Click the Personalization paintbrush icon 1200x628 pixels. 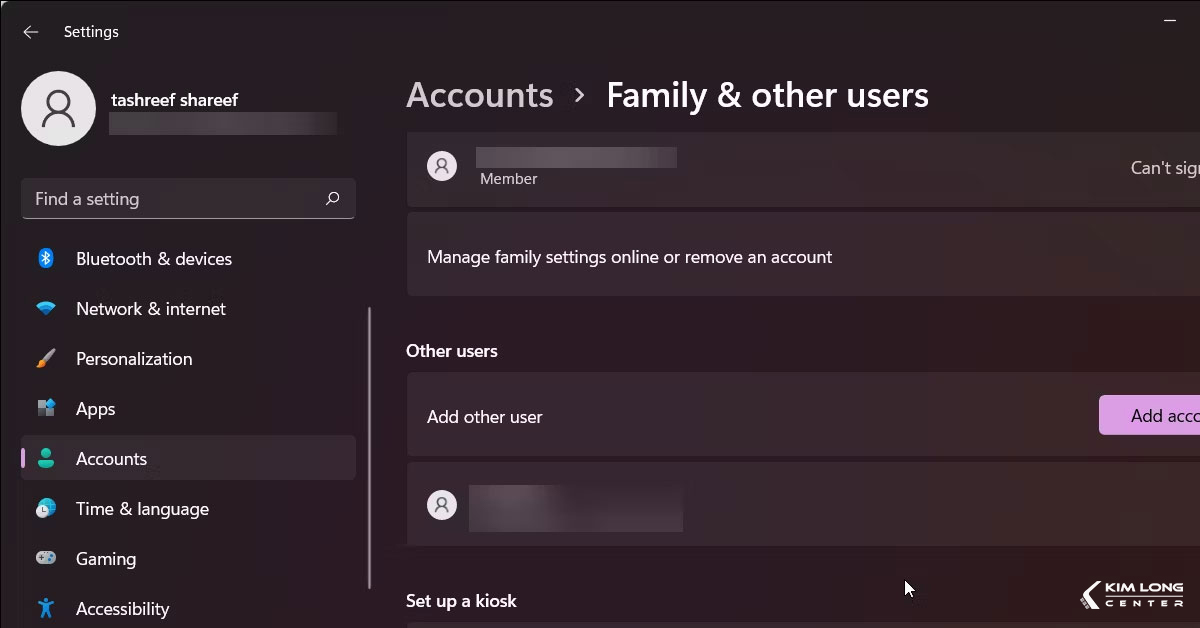tap(46, 359)
